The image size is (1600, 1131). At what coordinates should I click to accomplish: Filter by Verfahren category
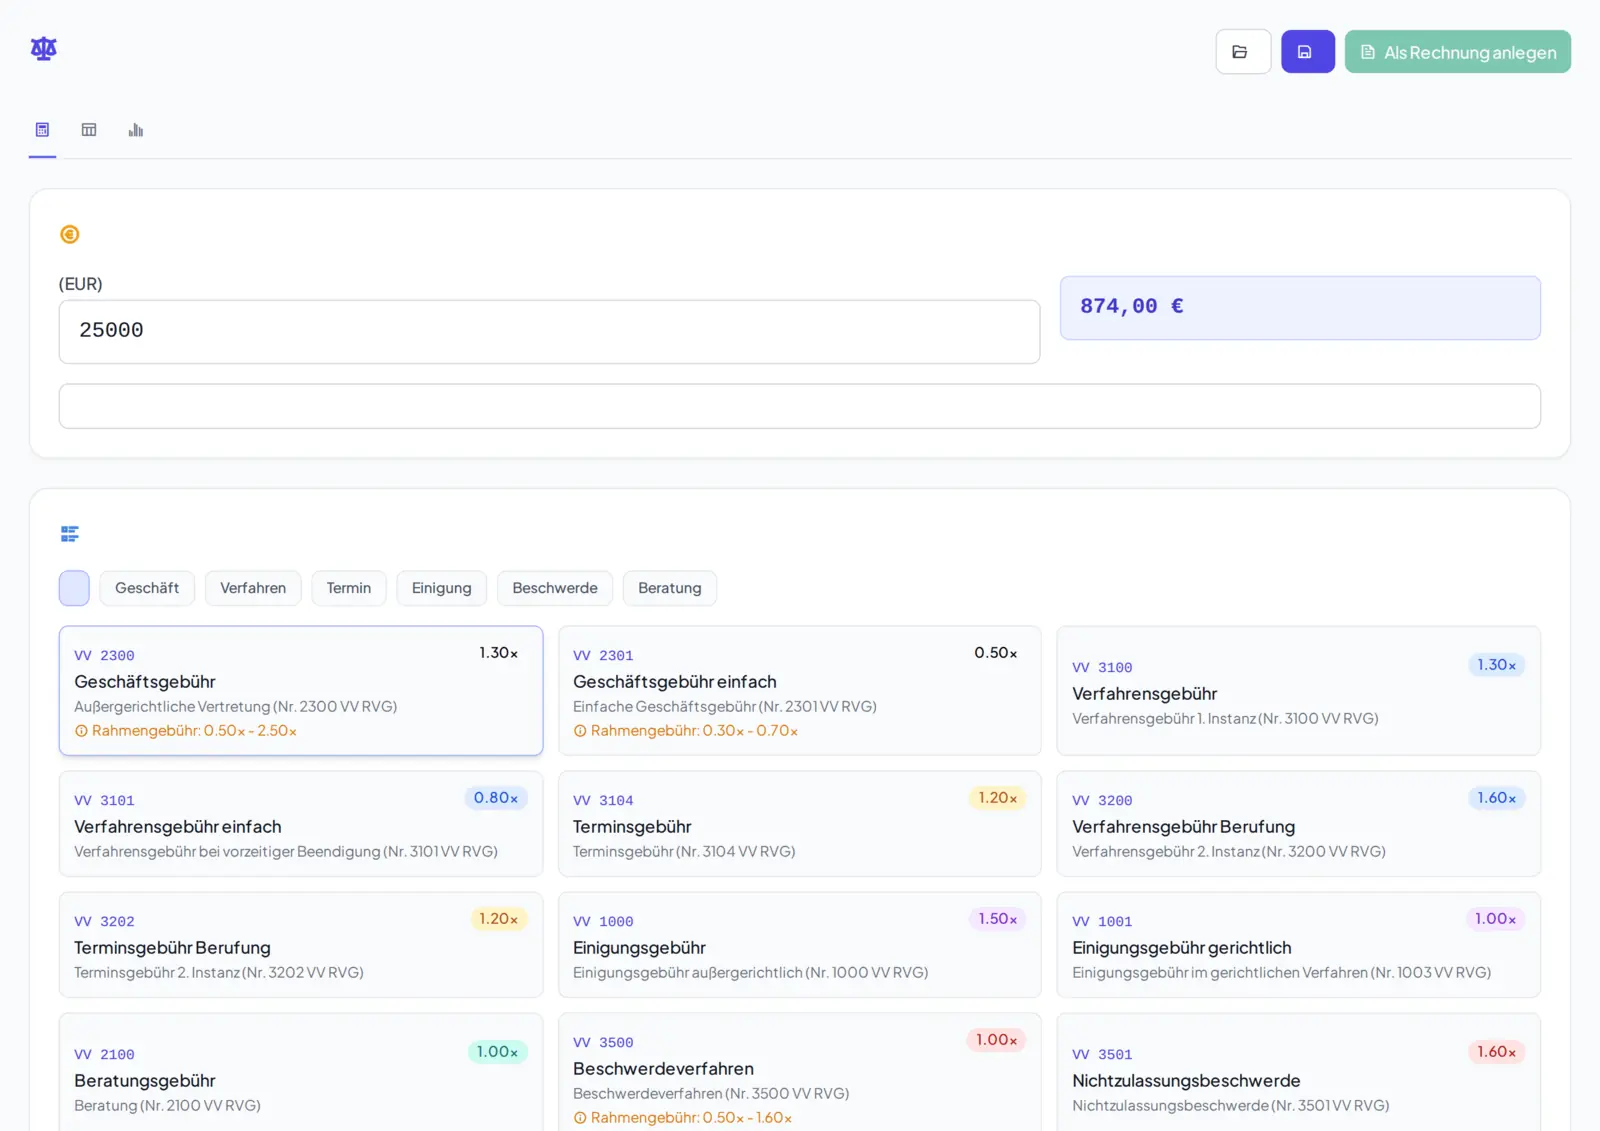pyautogui.click(x=253, y=588)
